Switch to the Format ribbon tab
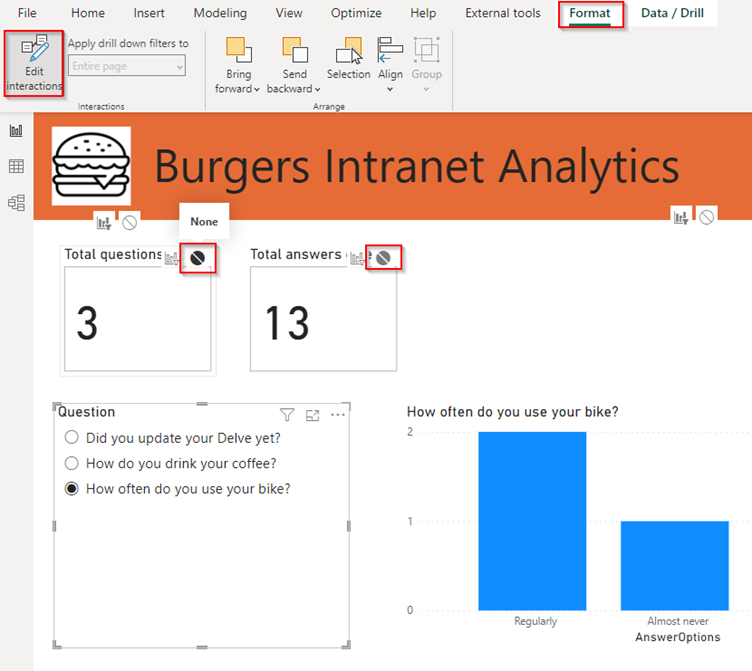Screen dimensions: 752x671 click(x=590, y=13)
